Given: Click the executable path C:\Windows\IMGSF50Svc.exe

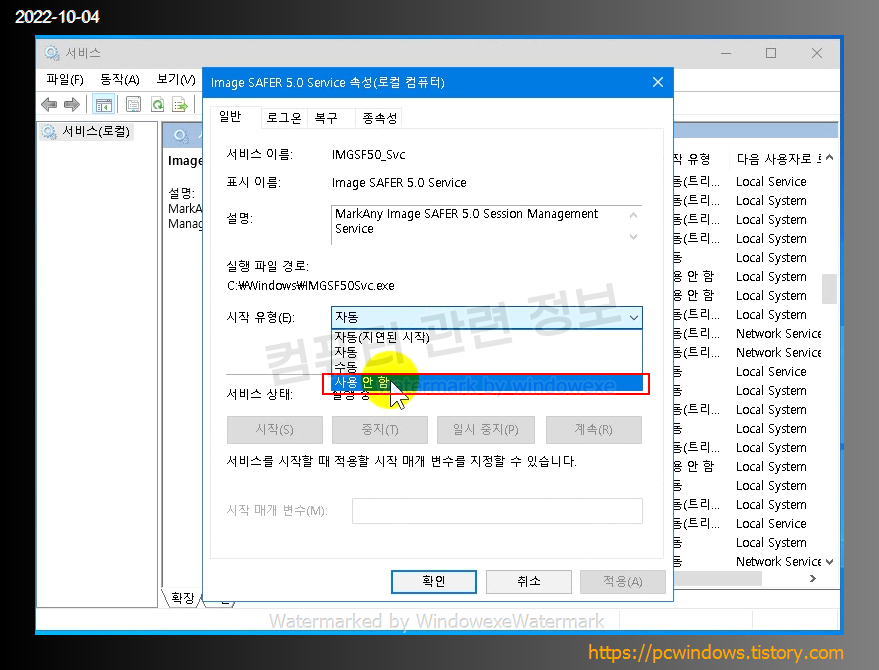Looking at the screenshot, I should tap(311, 286).
